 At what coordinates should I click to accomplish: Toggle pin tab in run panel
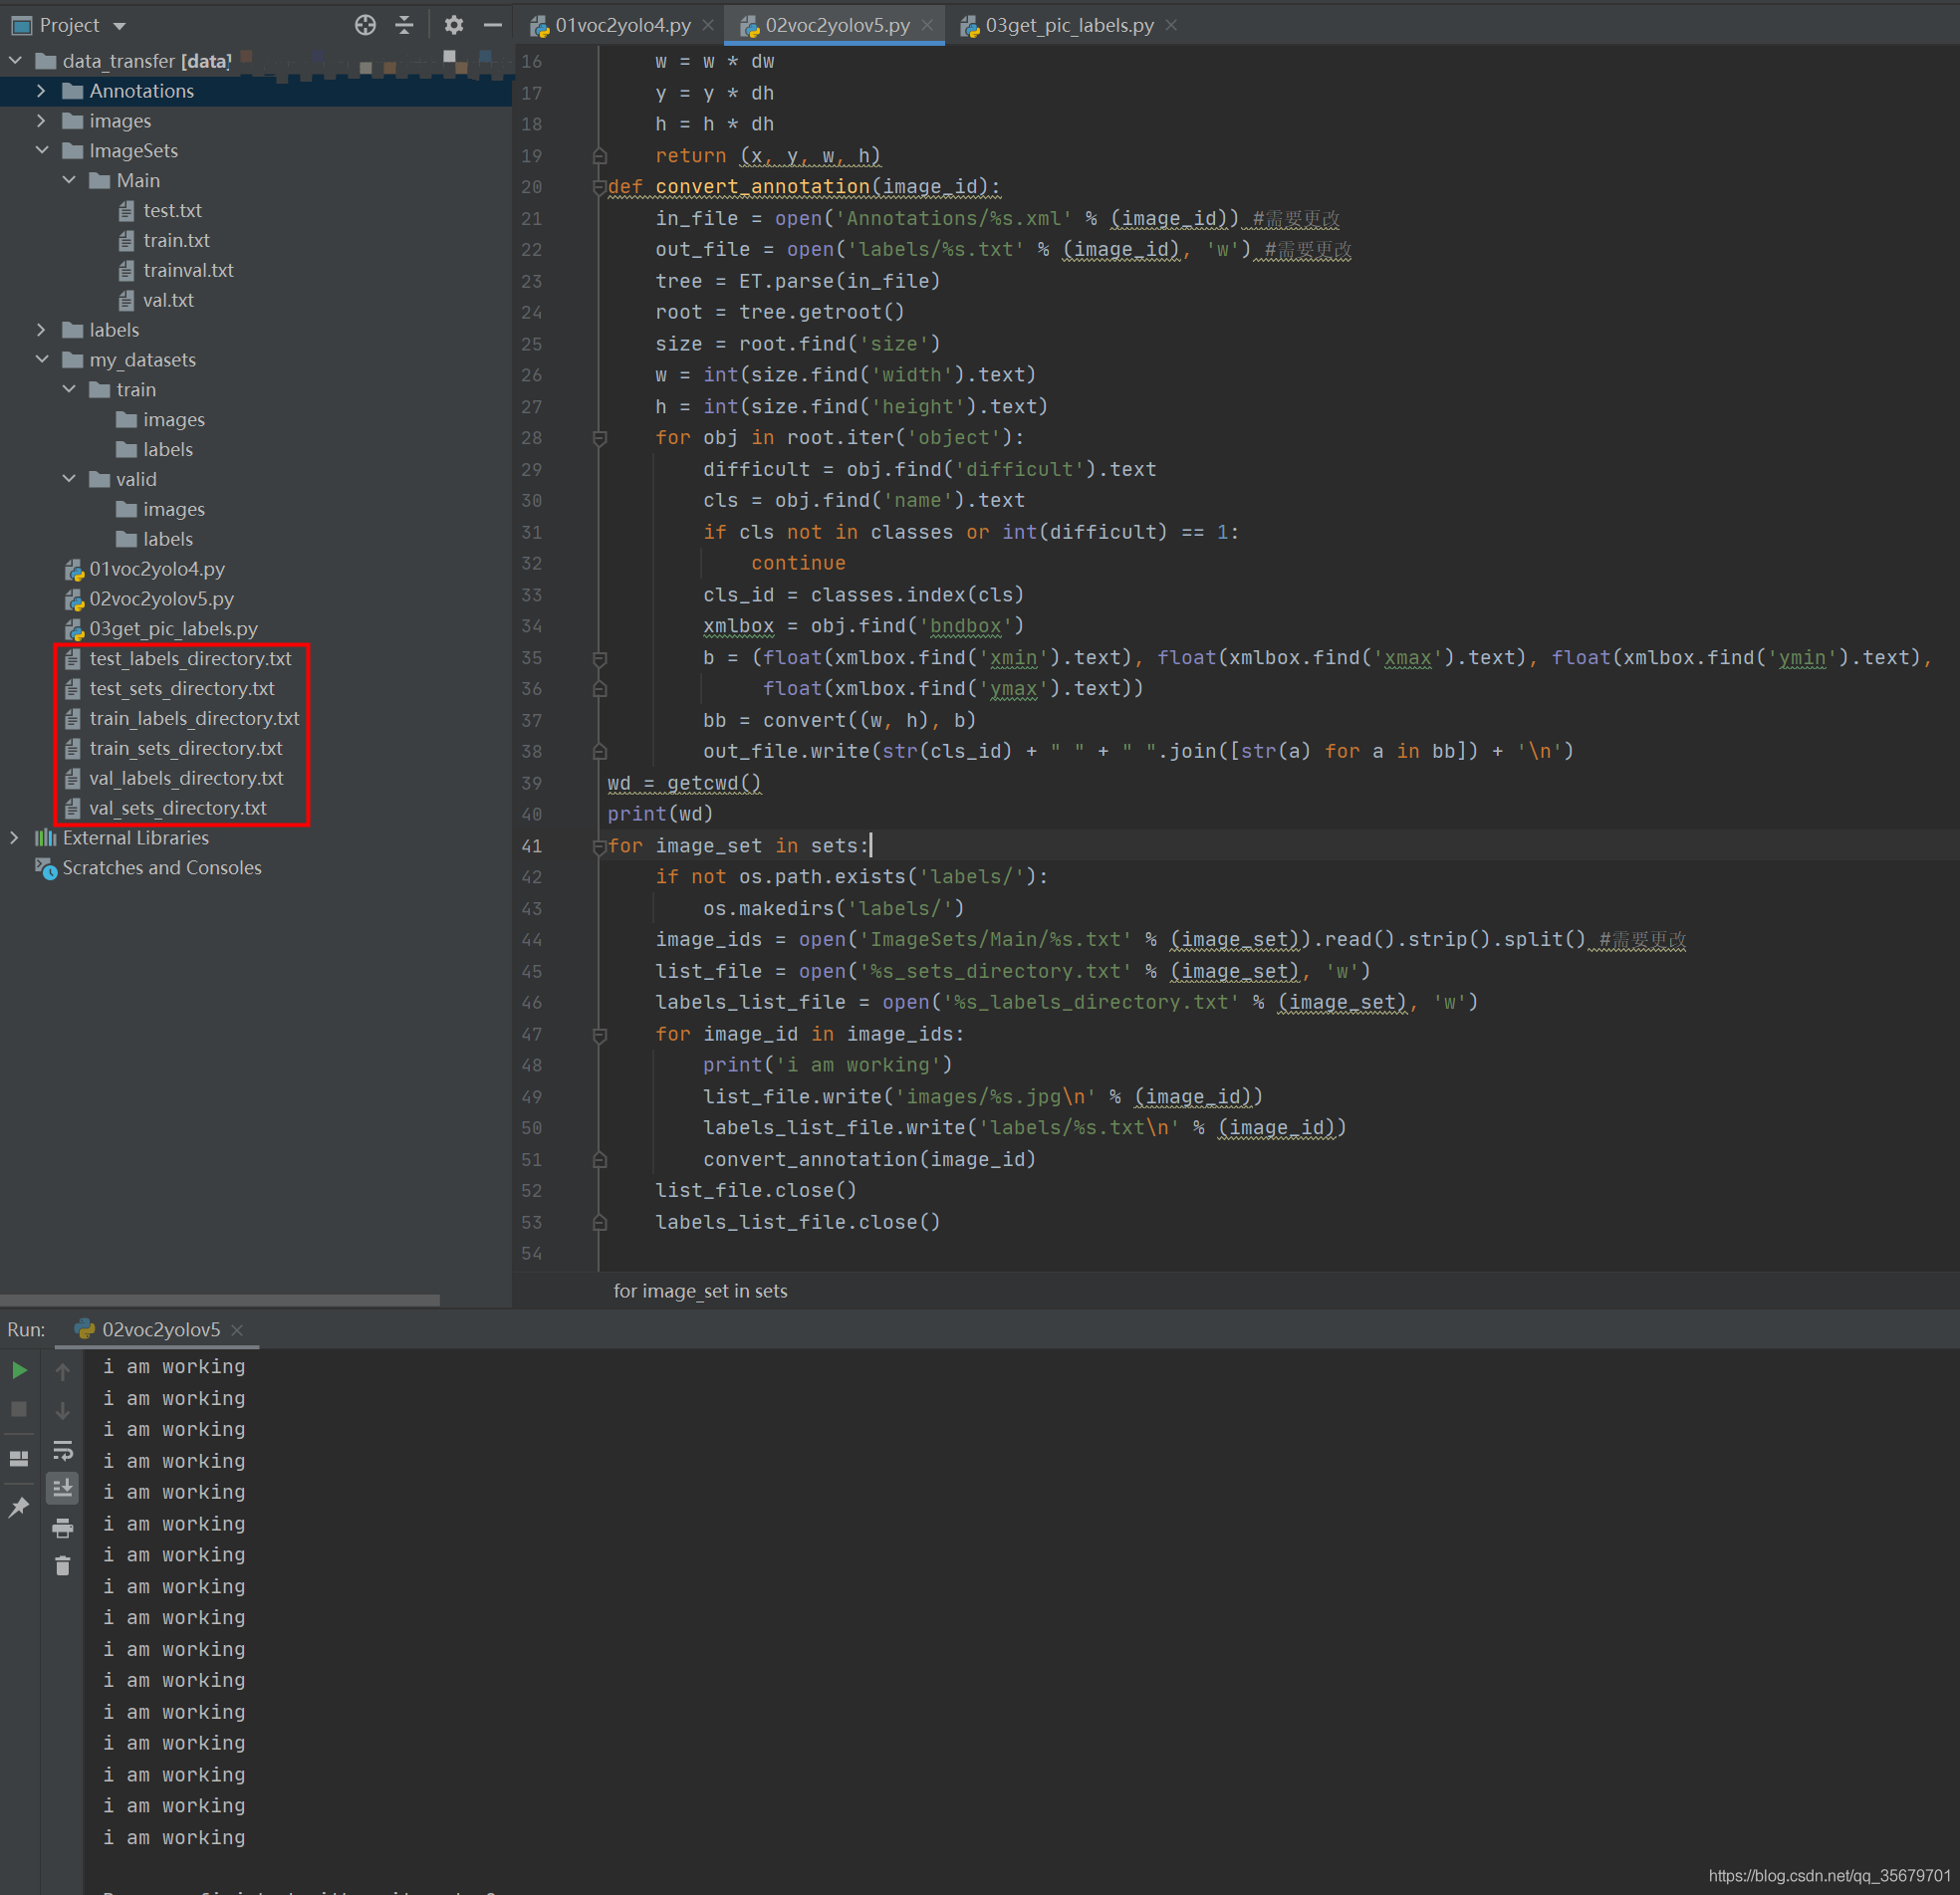coord(19,1507)
